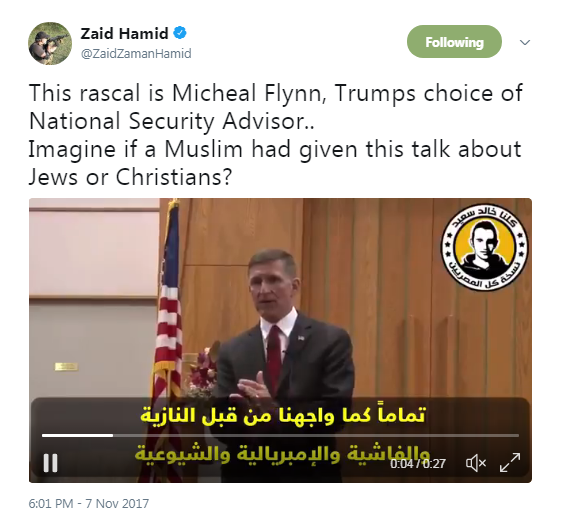This screenshot has width=561, height=522.
Task: Click the 'Jews or Christians?' text line
Action: tap(131, 177)
